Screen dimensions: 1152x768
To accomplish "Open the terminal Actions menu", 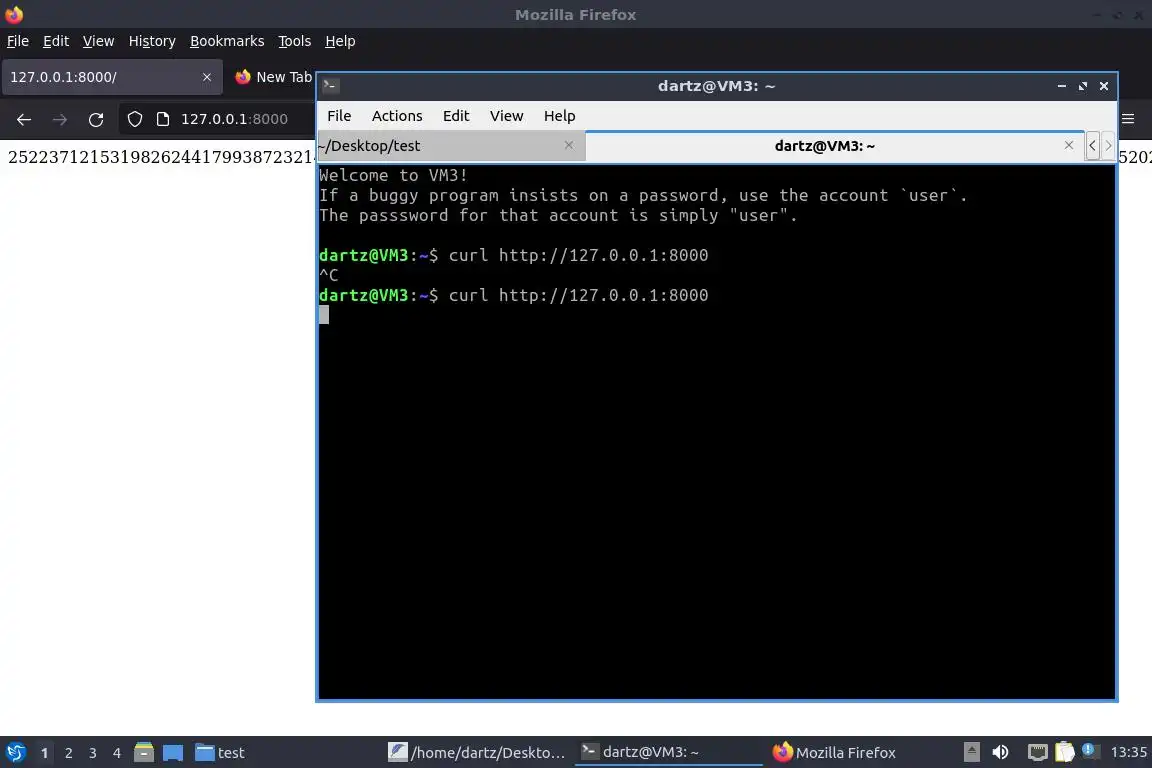I will pos(397,116).
